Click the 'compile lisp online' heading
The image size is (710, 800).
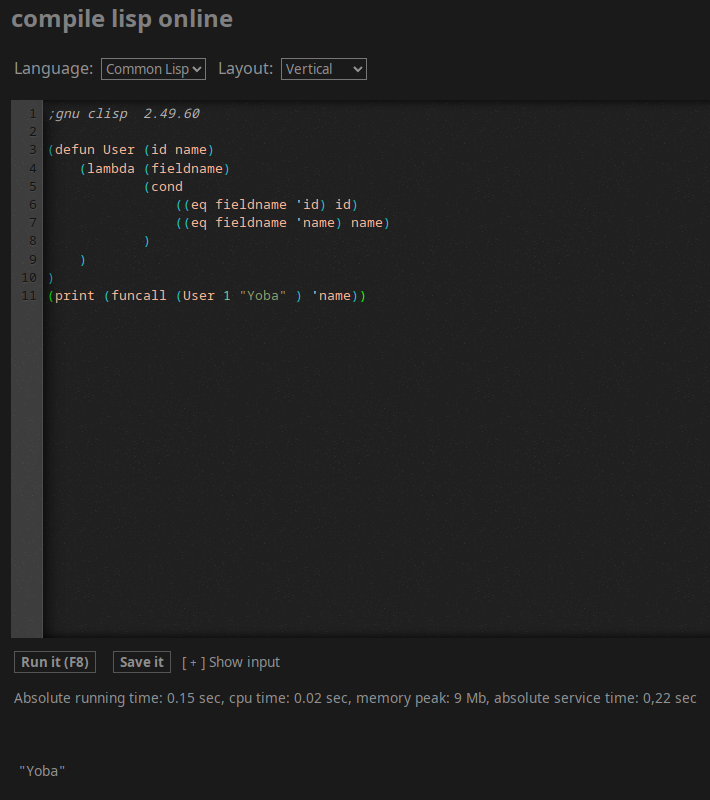click(122, 19)
